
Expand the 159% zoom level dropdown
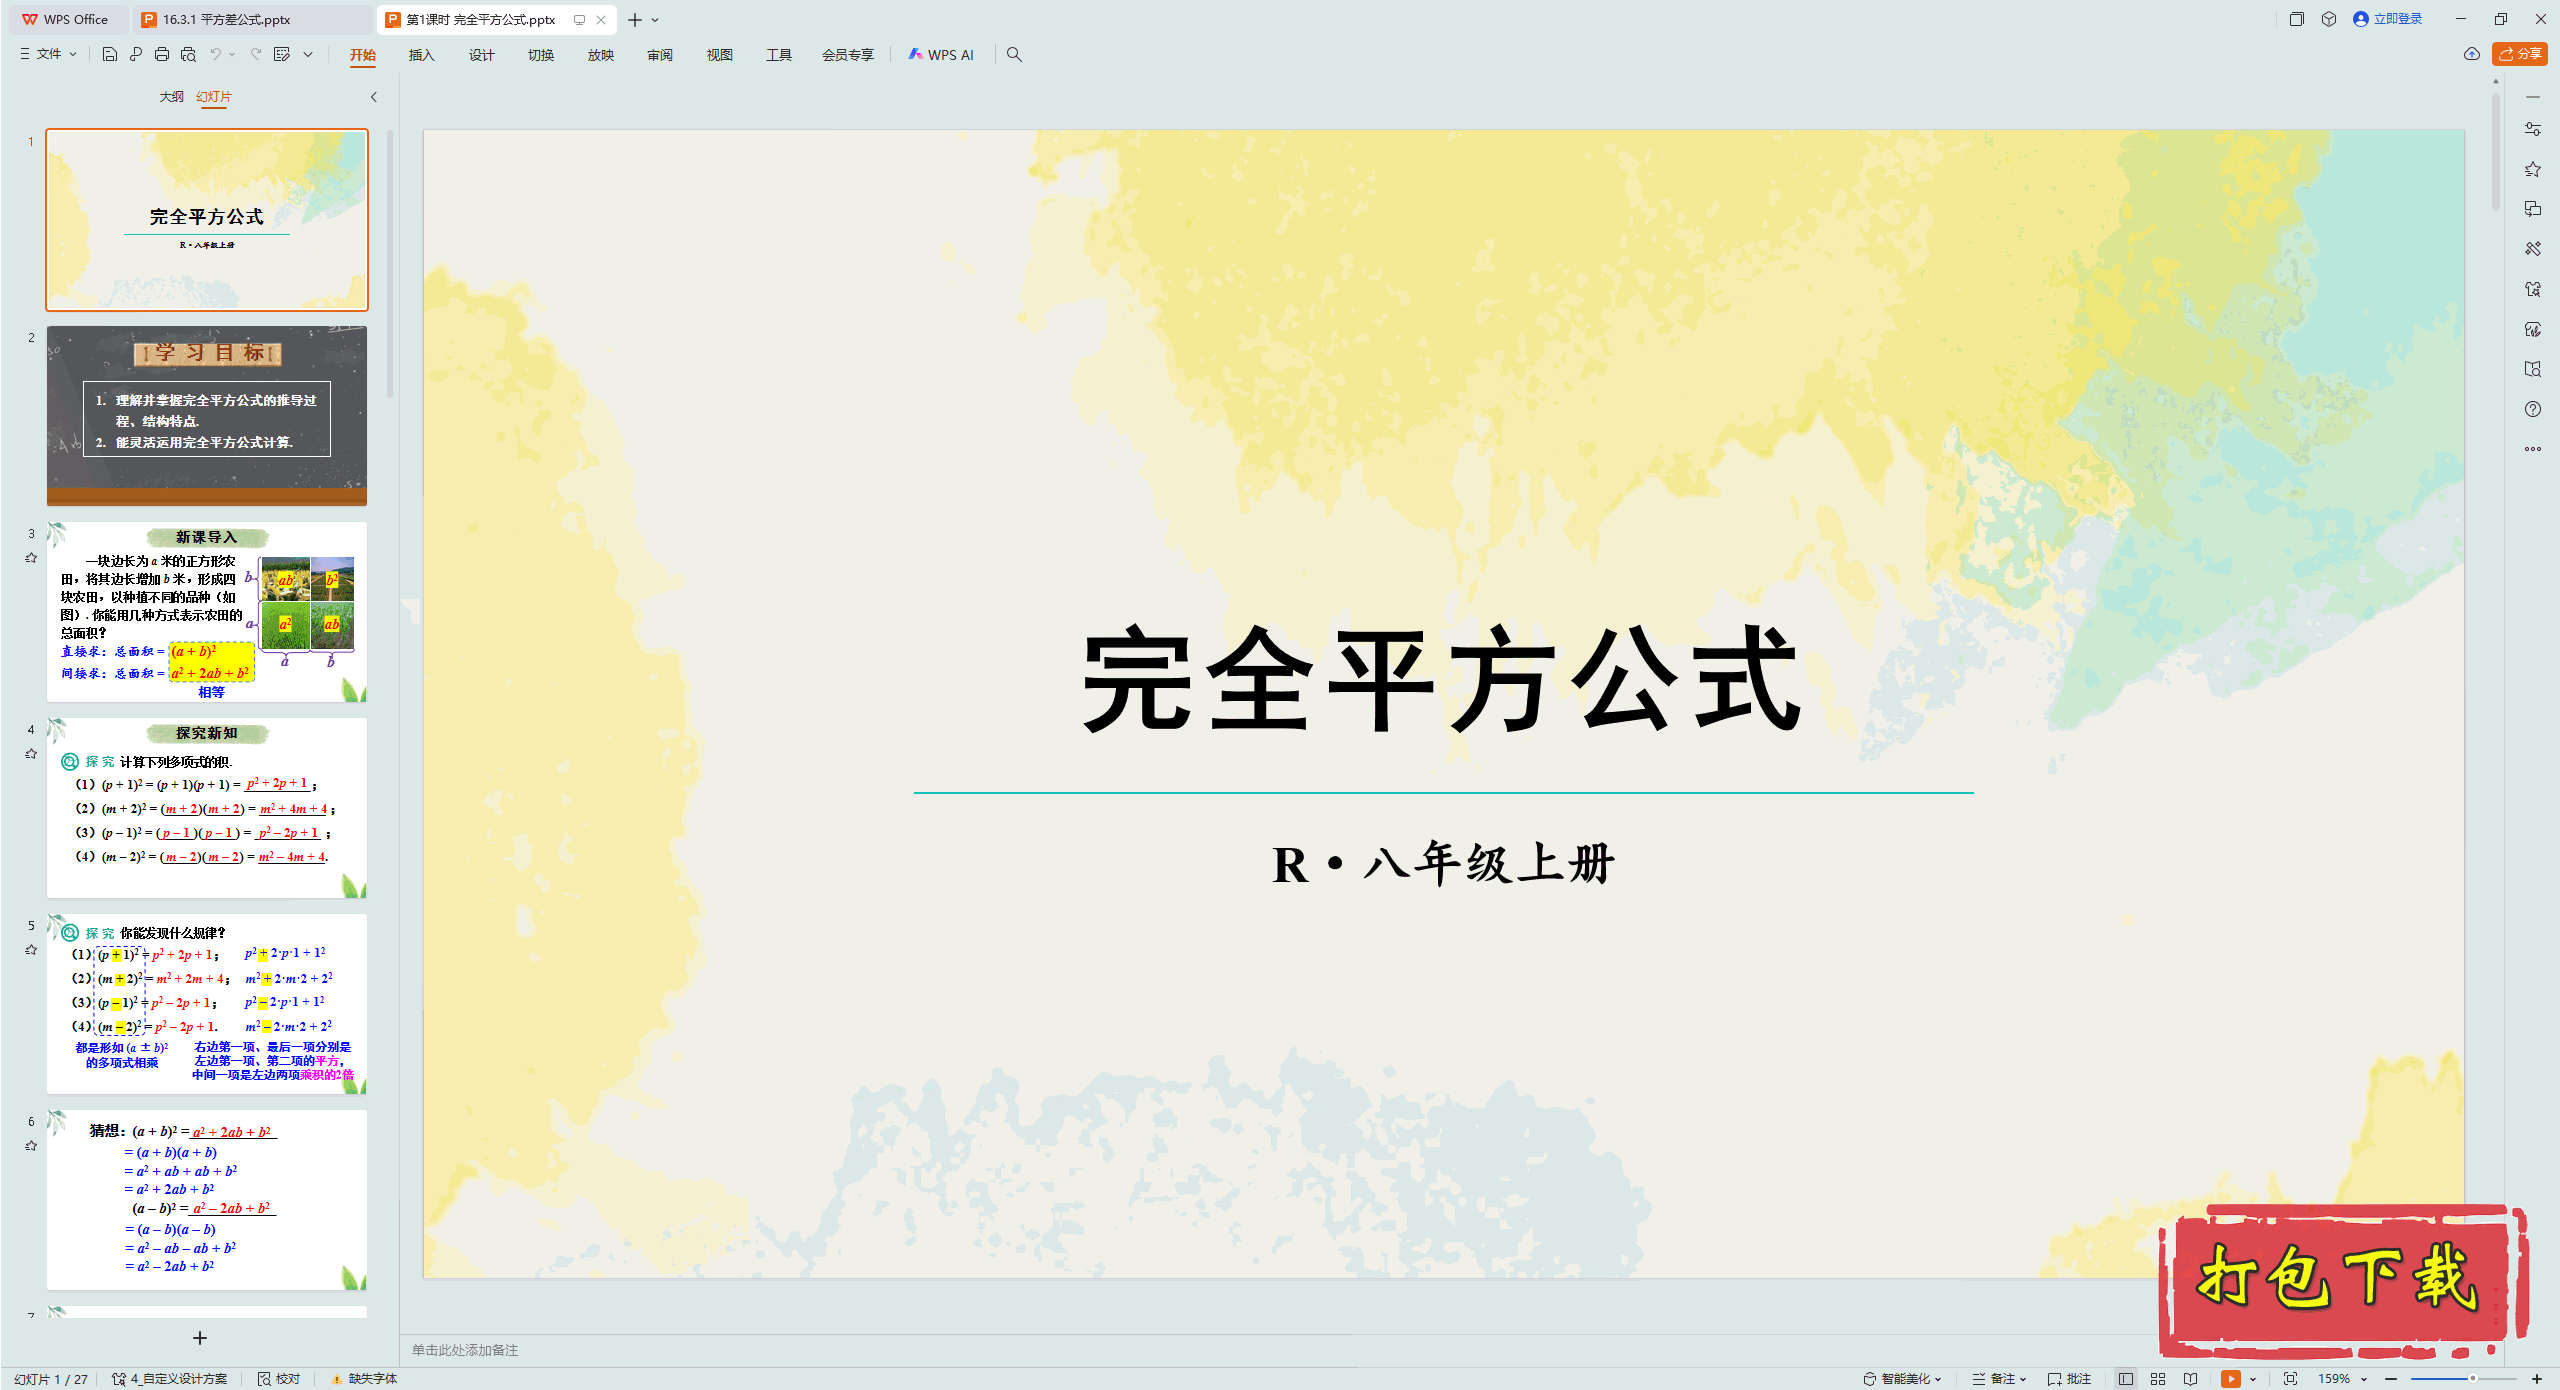click(2342, 1378)
